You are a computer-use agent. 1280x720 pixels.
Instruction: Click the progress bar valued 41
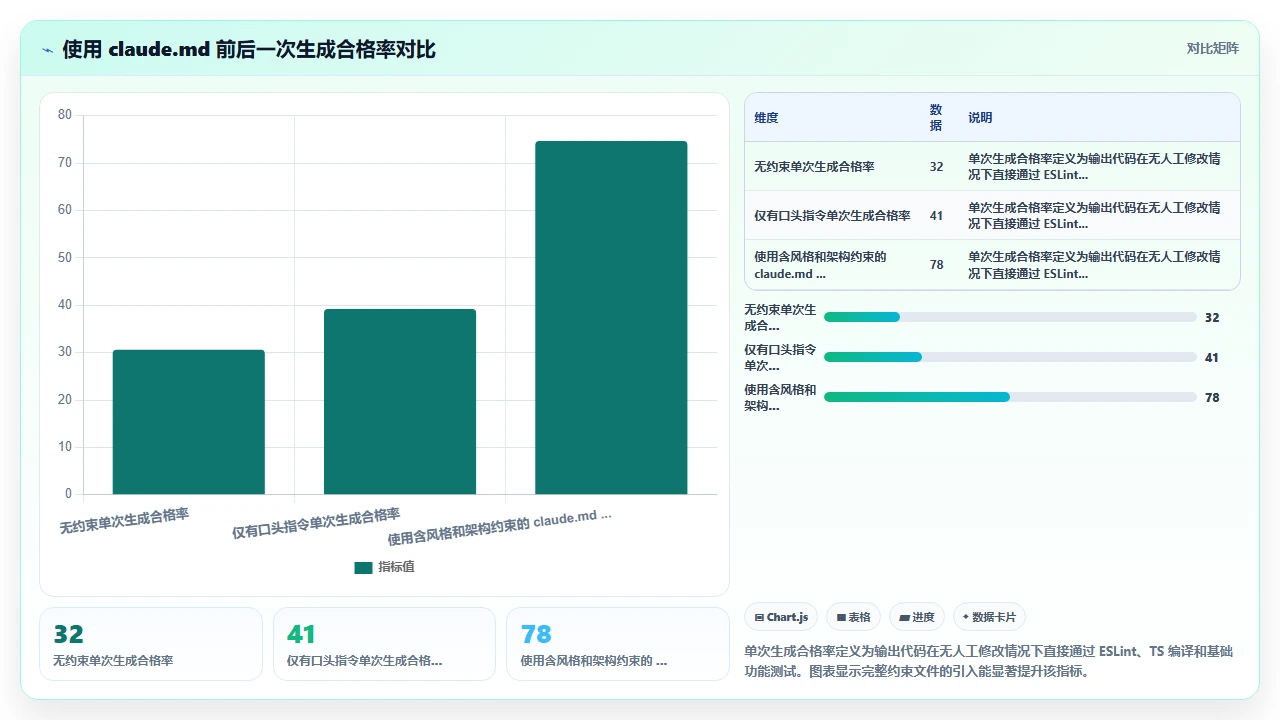point(1010,357)
